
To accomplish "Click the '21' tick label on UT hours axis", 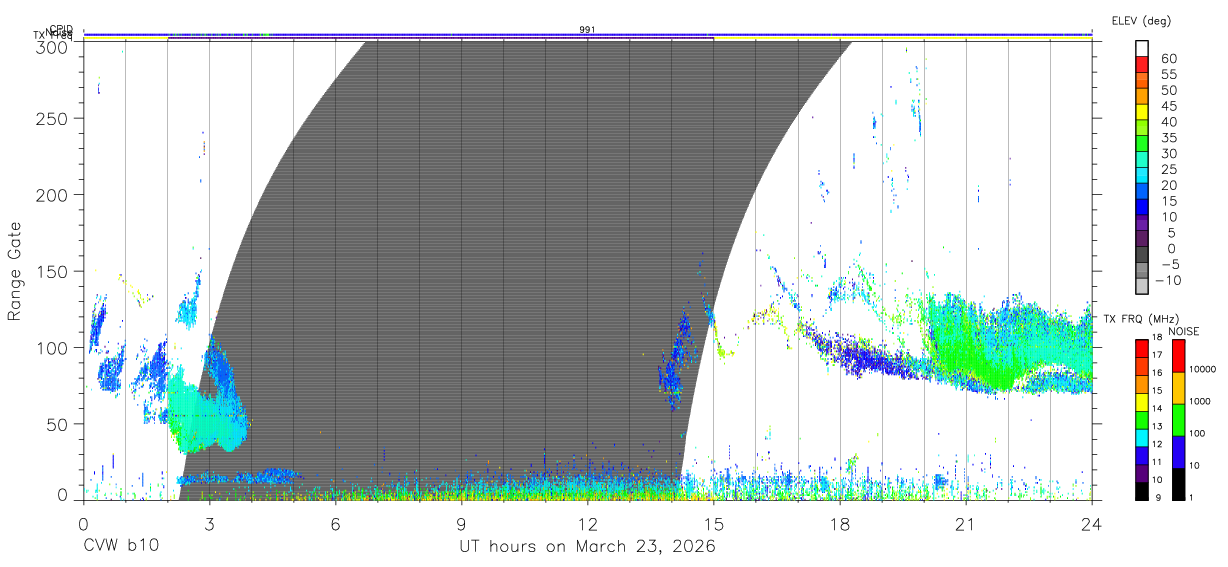I will (965, 523).
